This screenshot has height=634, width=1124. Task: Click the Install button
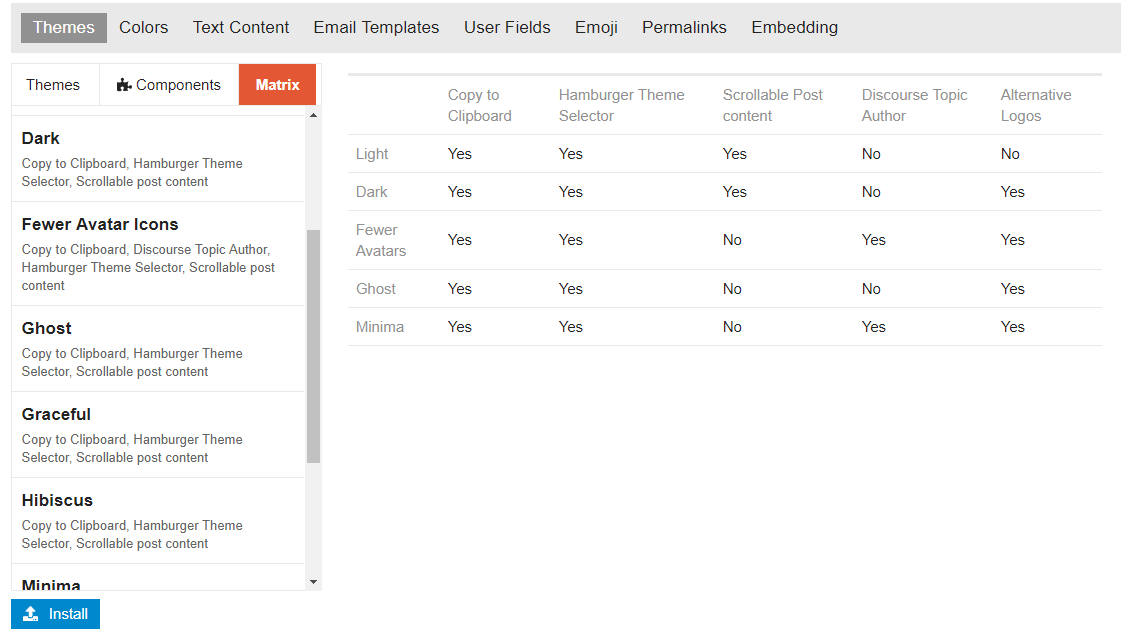click(55, 614)
